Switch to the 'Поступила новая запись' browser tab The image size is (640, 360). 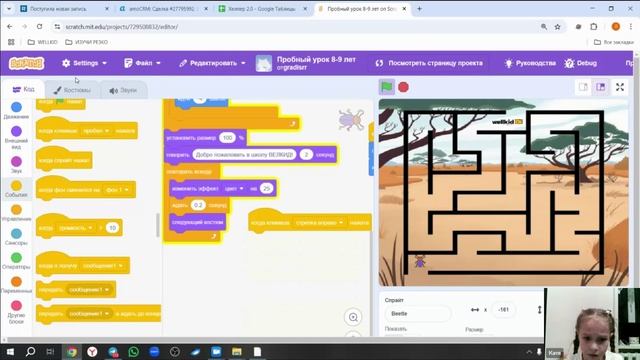pos(64,9)
